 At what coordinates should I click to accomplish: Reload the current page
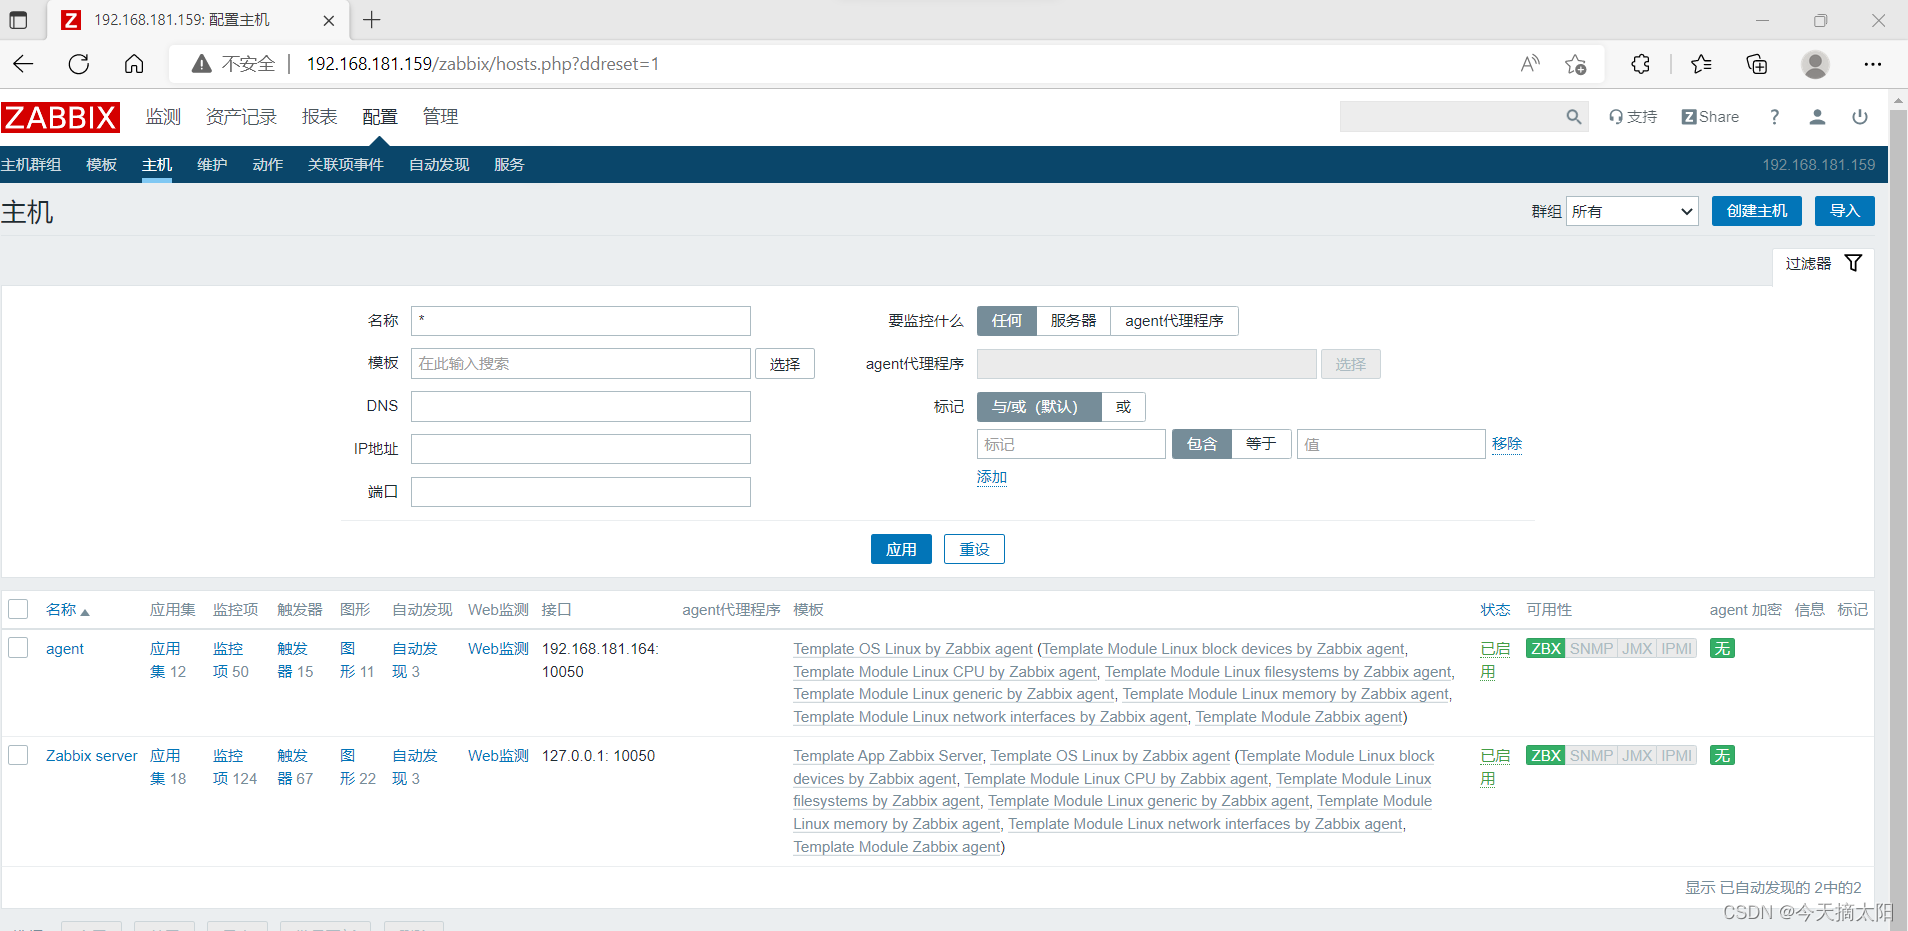[x=79, y=64]
